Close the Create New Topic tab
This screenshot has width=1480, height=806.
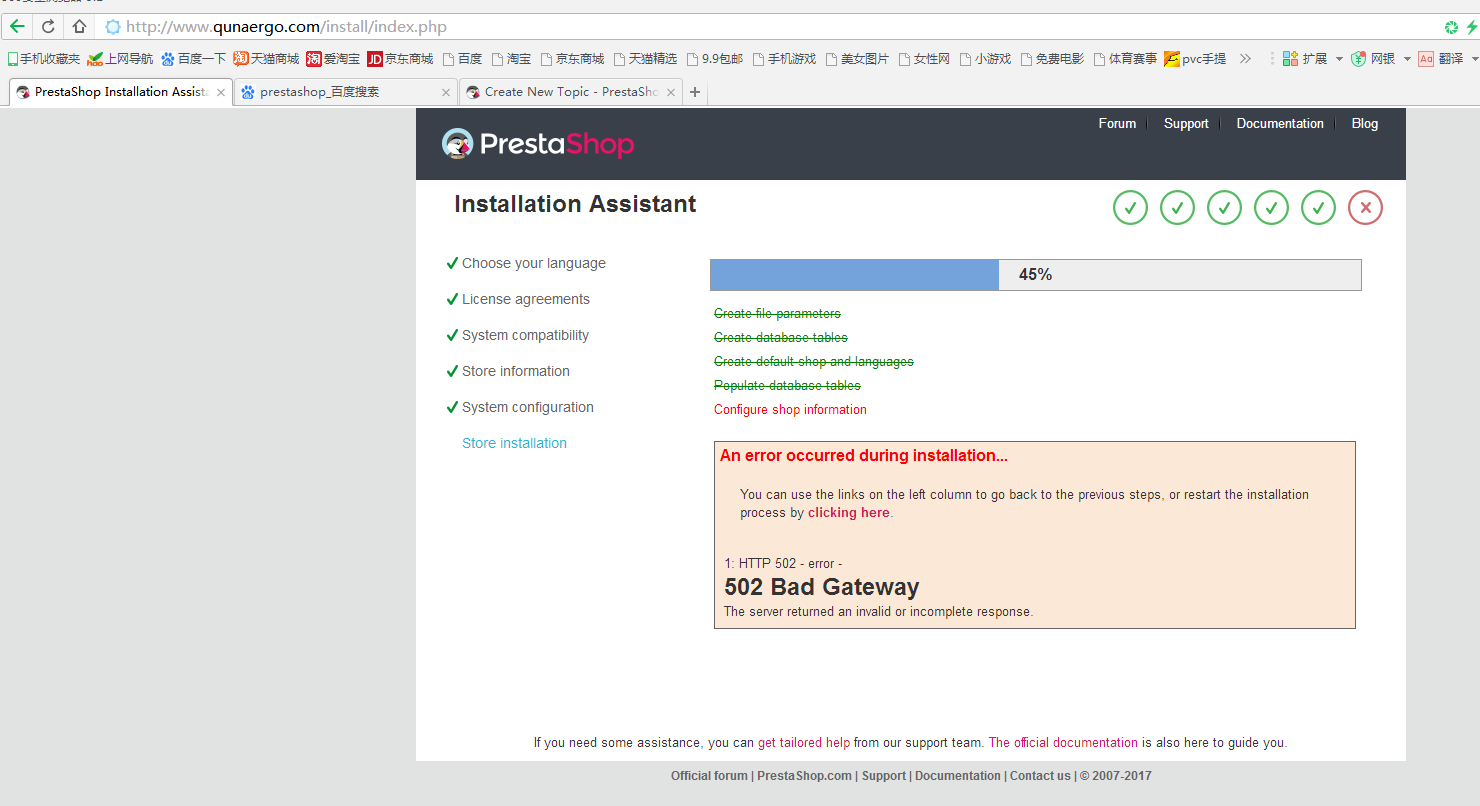(x=670, y=92)
